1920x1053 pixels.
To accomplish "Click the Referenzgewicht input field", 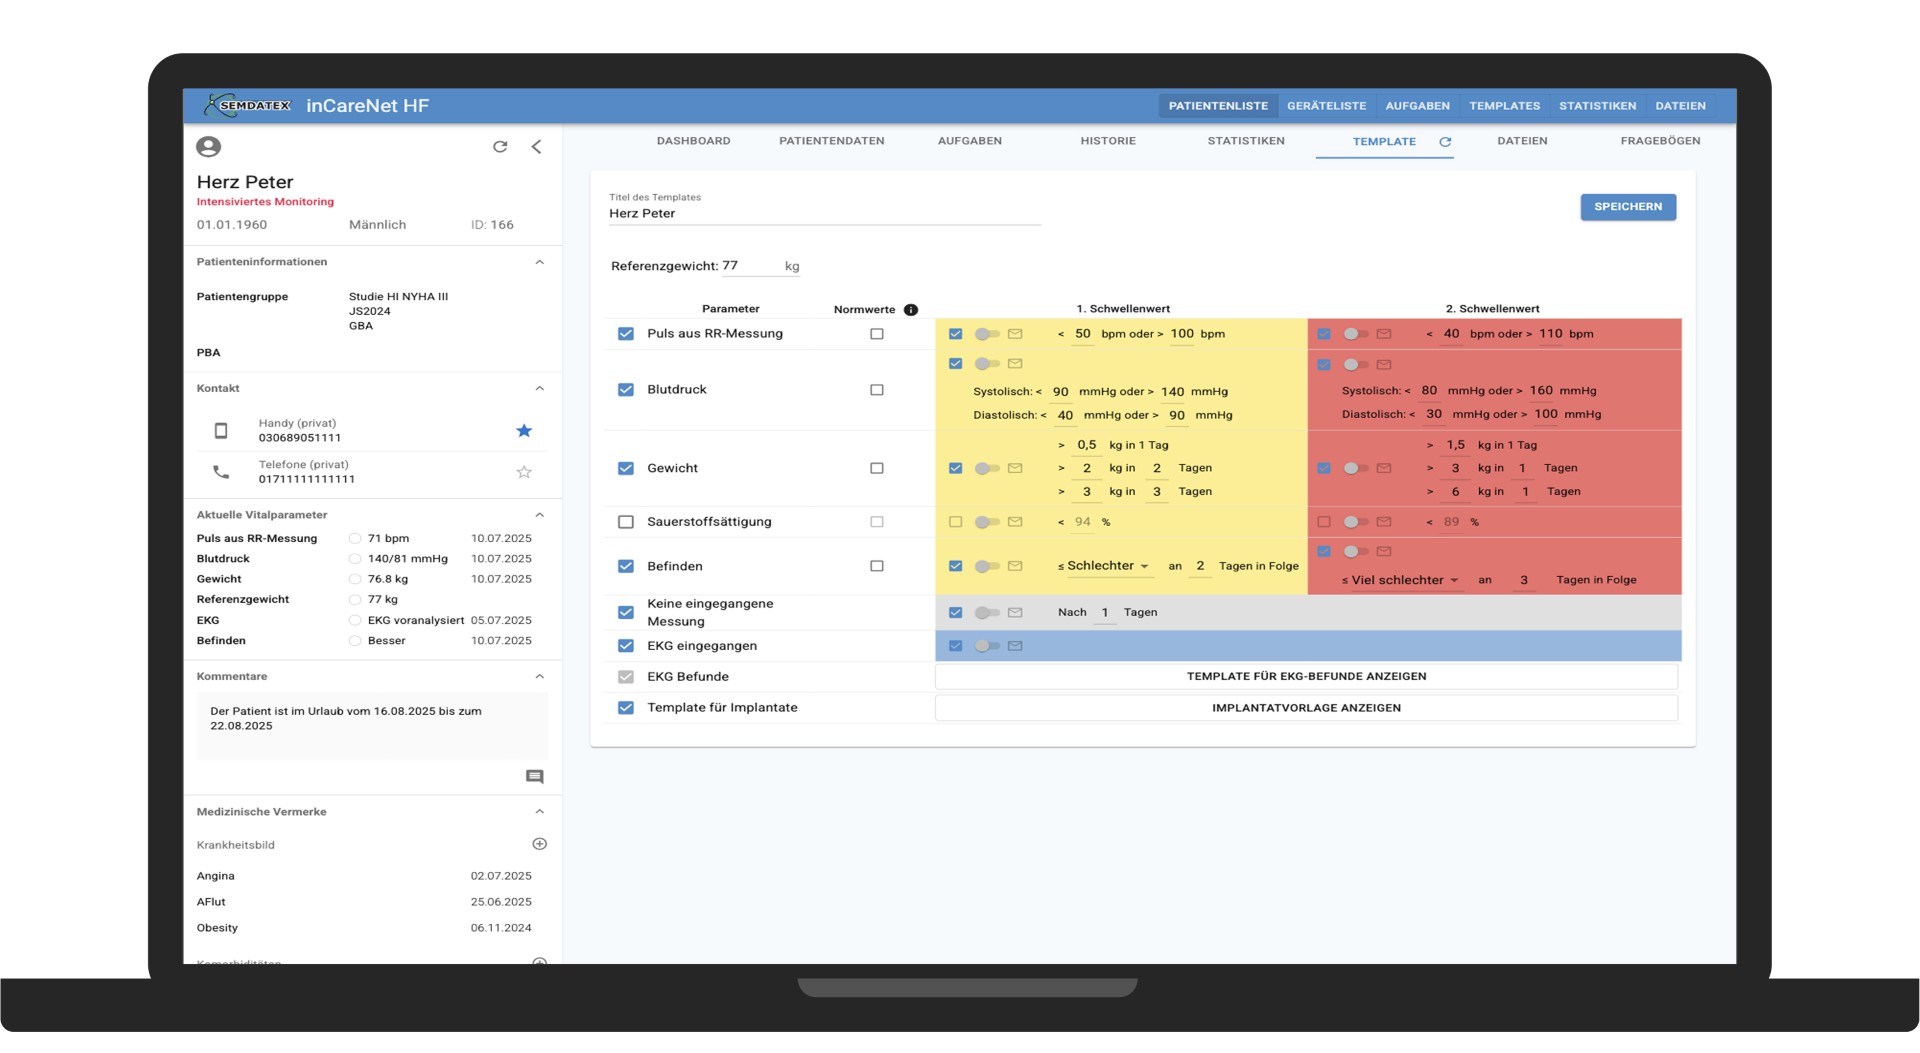I will coord(750,266).
